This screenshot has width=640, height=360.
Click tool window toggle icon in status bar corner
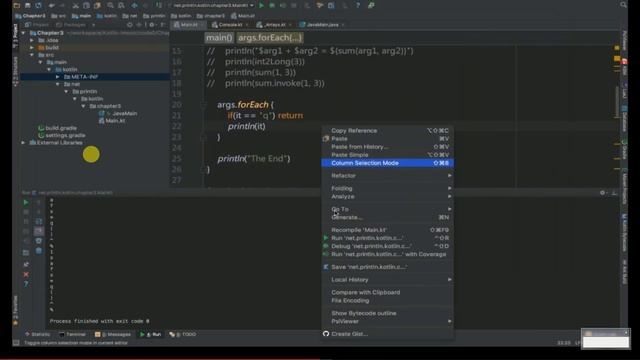click(16, 343)
